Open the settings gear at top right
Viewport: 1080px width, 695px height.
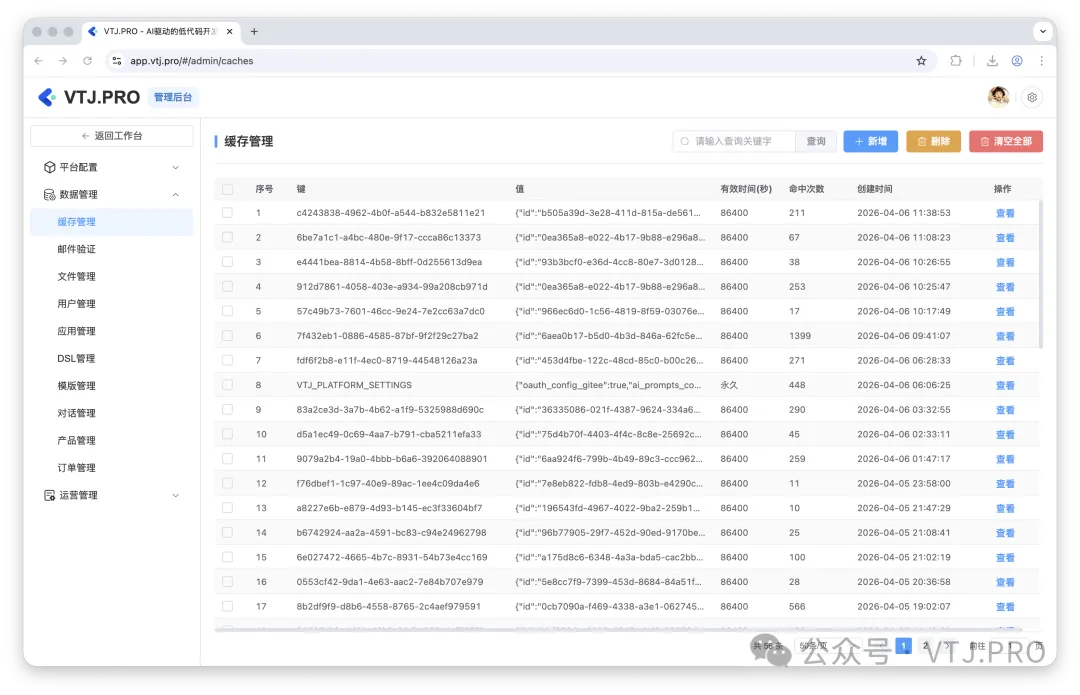(1032, 96)
